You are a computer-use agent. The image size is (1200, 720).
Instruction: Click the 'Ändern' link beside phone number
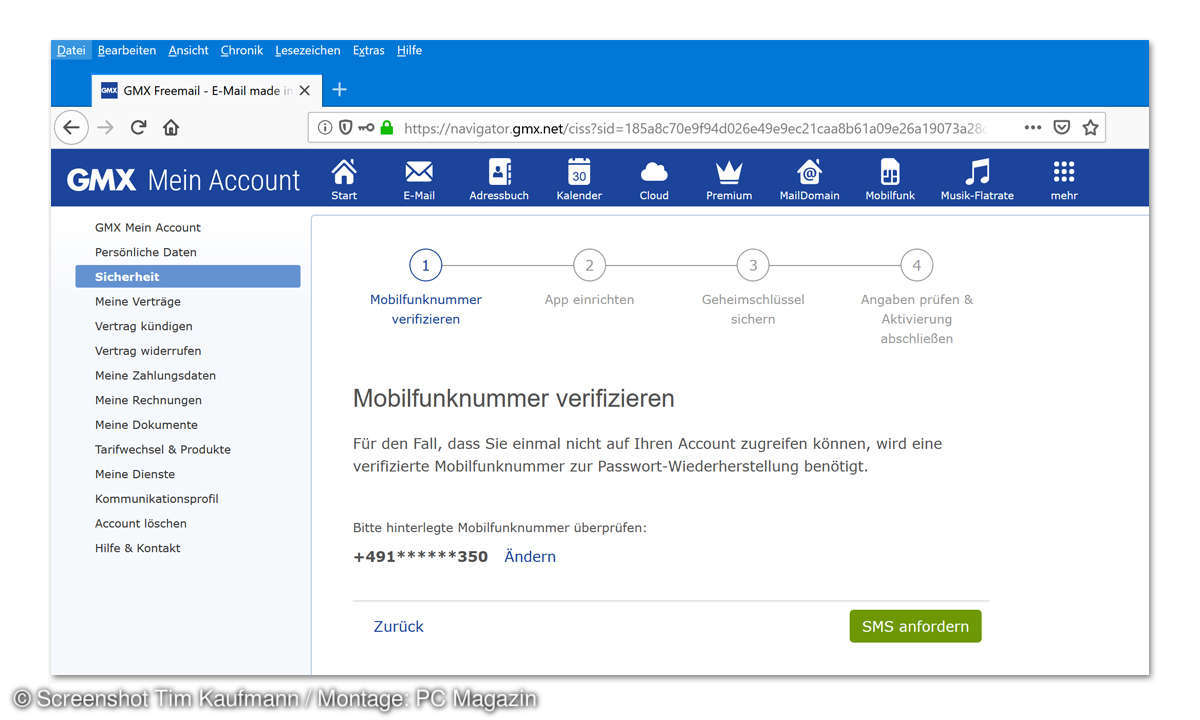(x=530, y=557)
